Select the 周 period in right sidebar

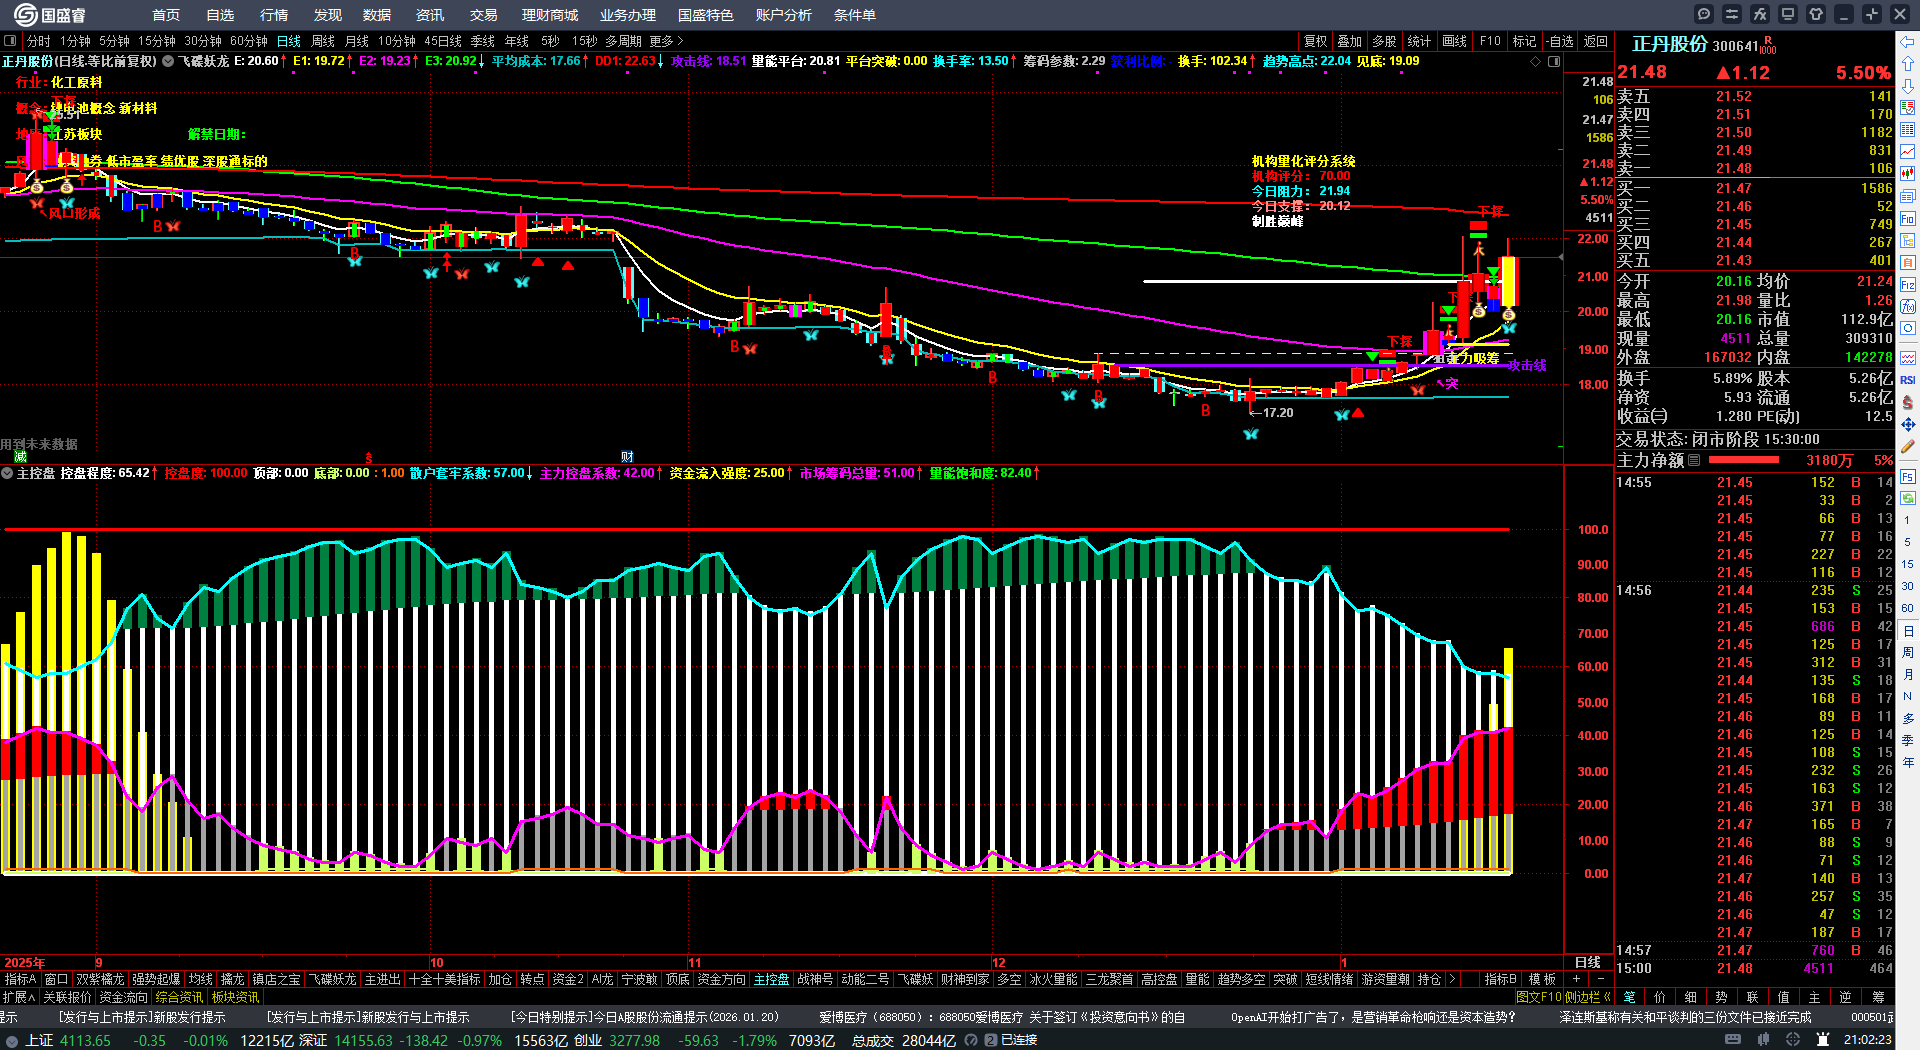click(1908, 652)
